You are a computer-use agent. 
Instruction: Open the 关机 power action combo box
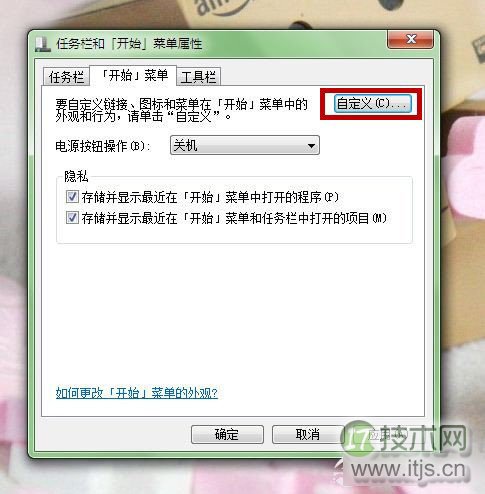pos(245,145)
